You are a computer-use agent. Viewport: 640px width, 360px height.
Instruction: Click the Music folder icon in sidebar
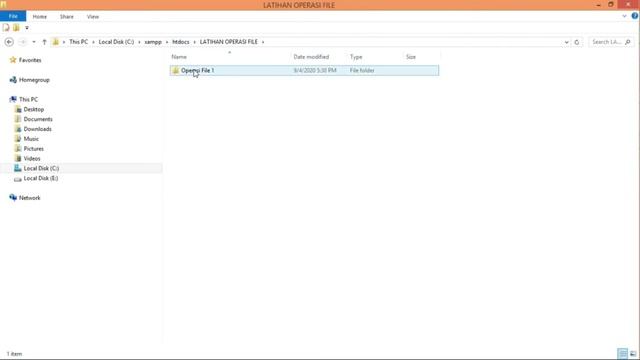(x=18, y=139)
